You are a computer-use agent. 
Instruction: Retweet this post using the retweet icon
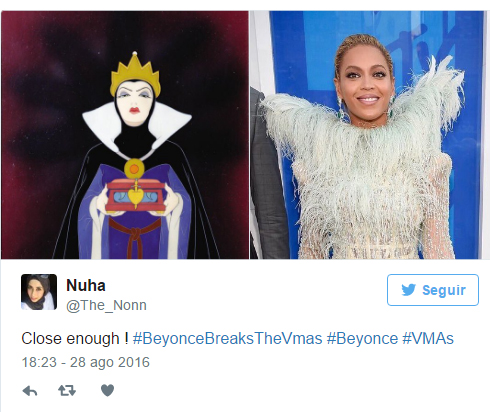pyautogui.click(x=67, y=390)
